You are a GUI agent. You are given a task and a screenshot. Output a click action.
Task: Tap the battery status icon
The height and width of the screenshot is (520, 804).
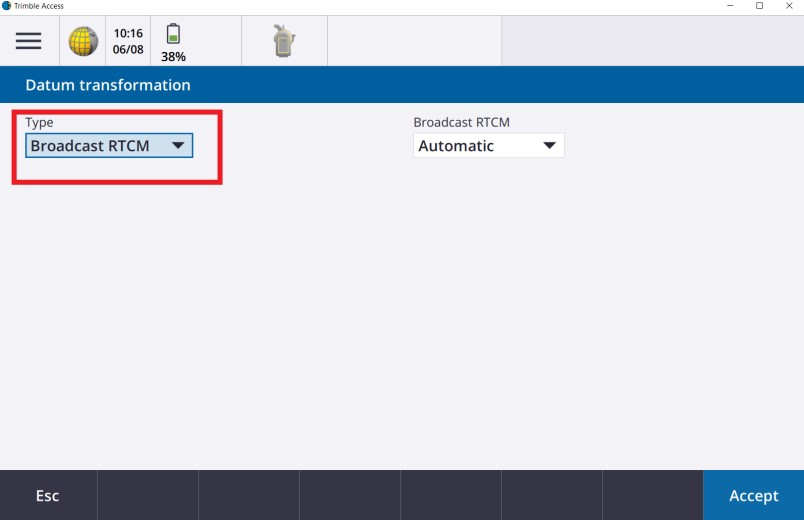(173, 34)
